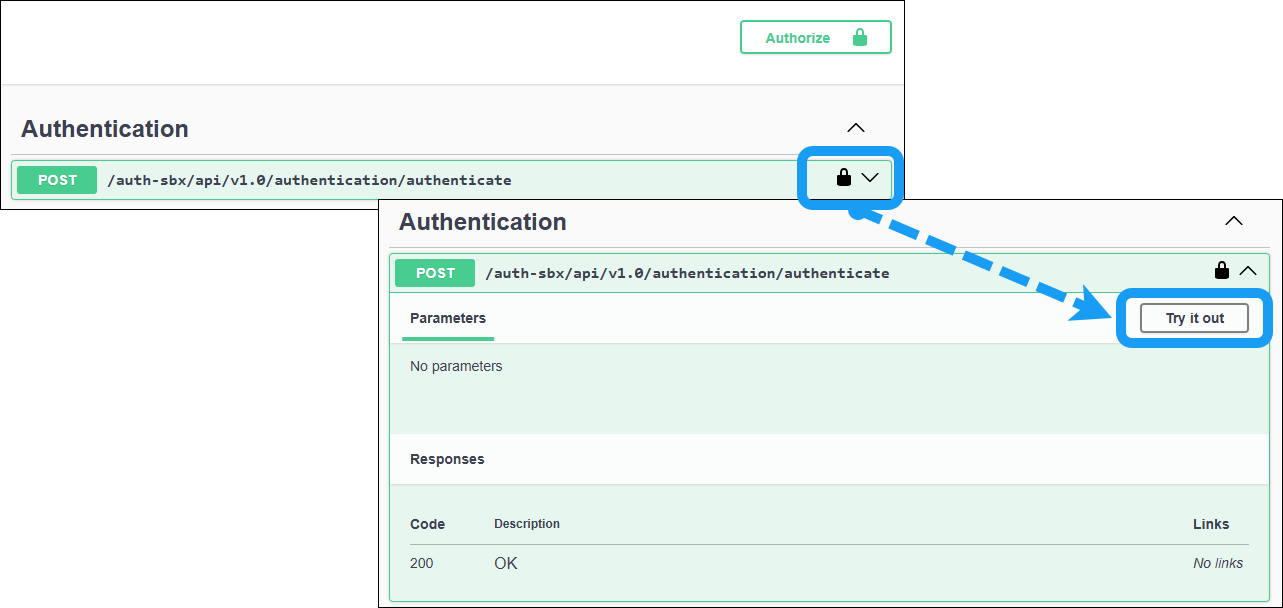Click the Try it out button
Viewport: 1283px width, 608px height.
(1193, 317)
